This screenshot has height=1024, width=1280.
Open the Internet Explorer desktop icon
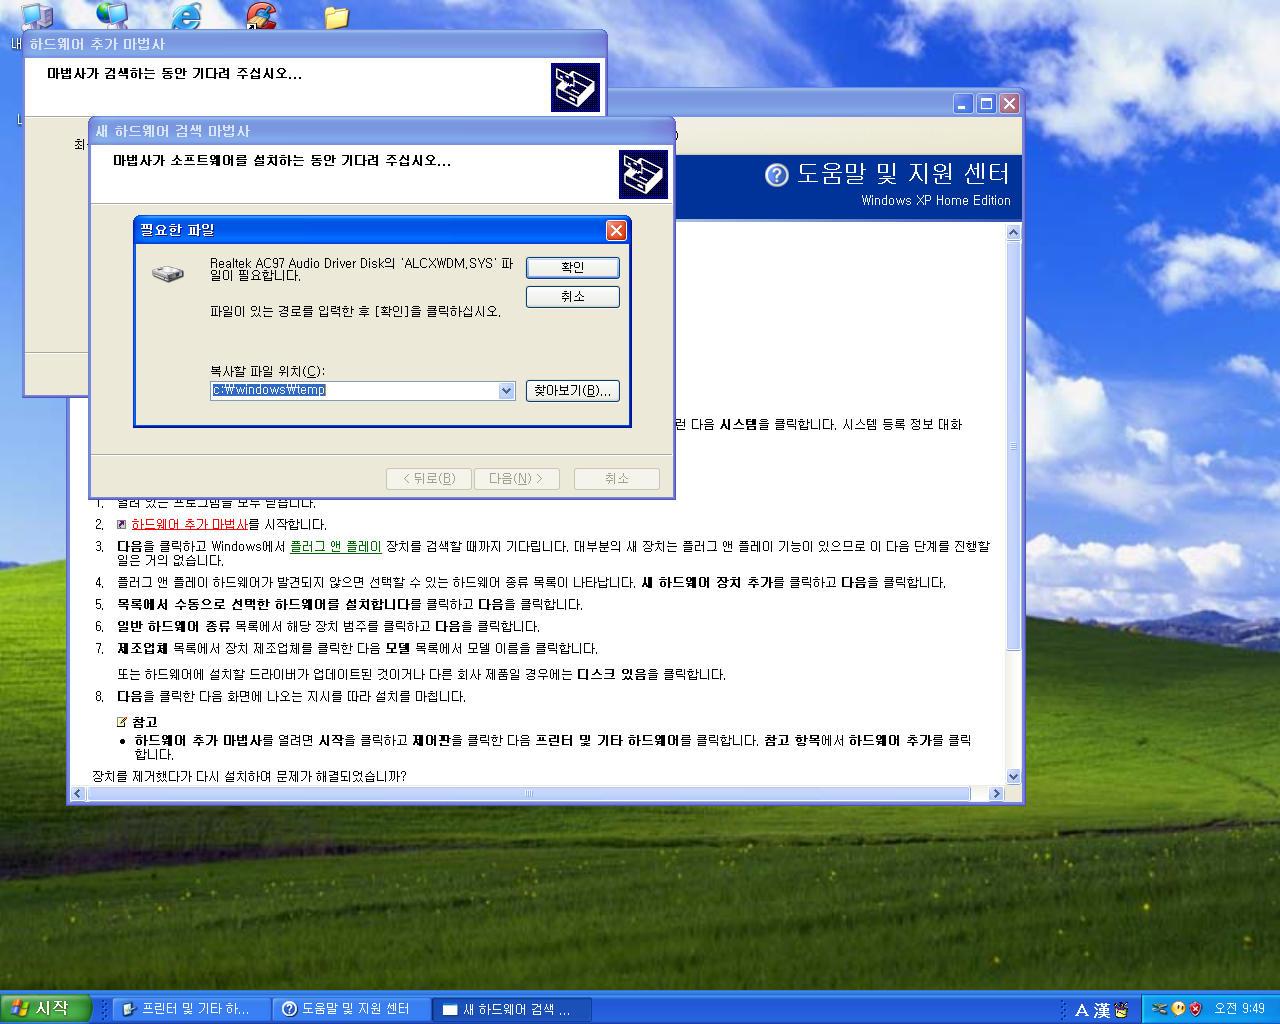coord(187,15)
